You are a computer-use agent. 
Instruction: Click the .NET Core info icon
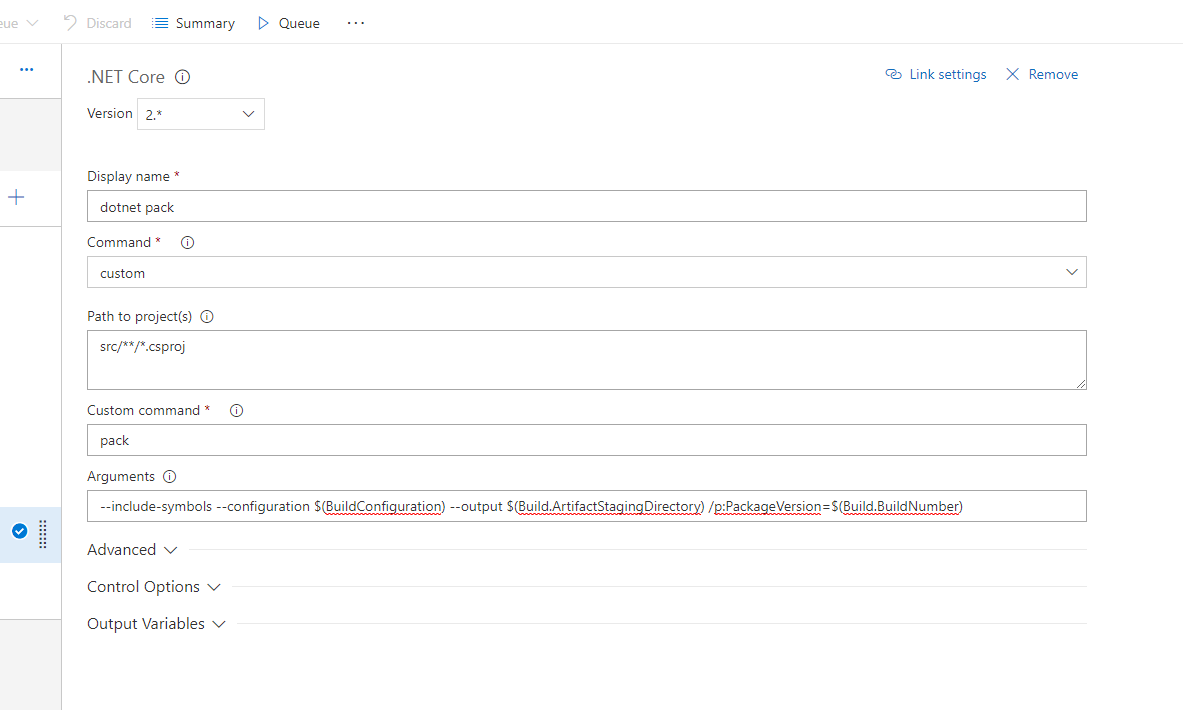coord(183,77)
